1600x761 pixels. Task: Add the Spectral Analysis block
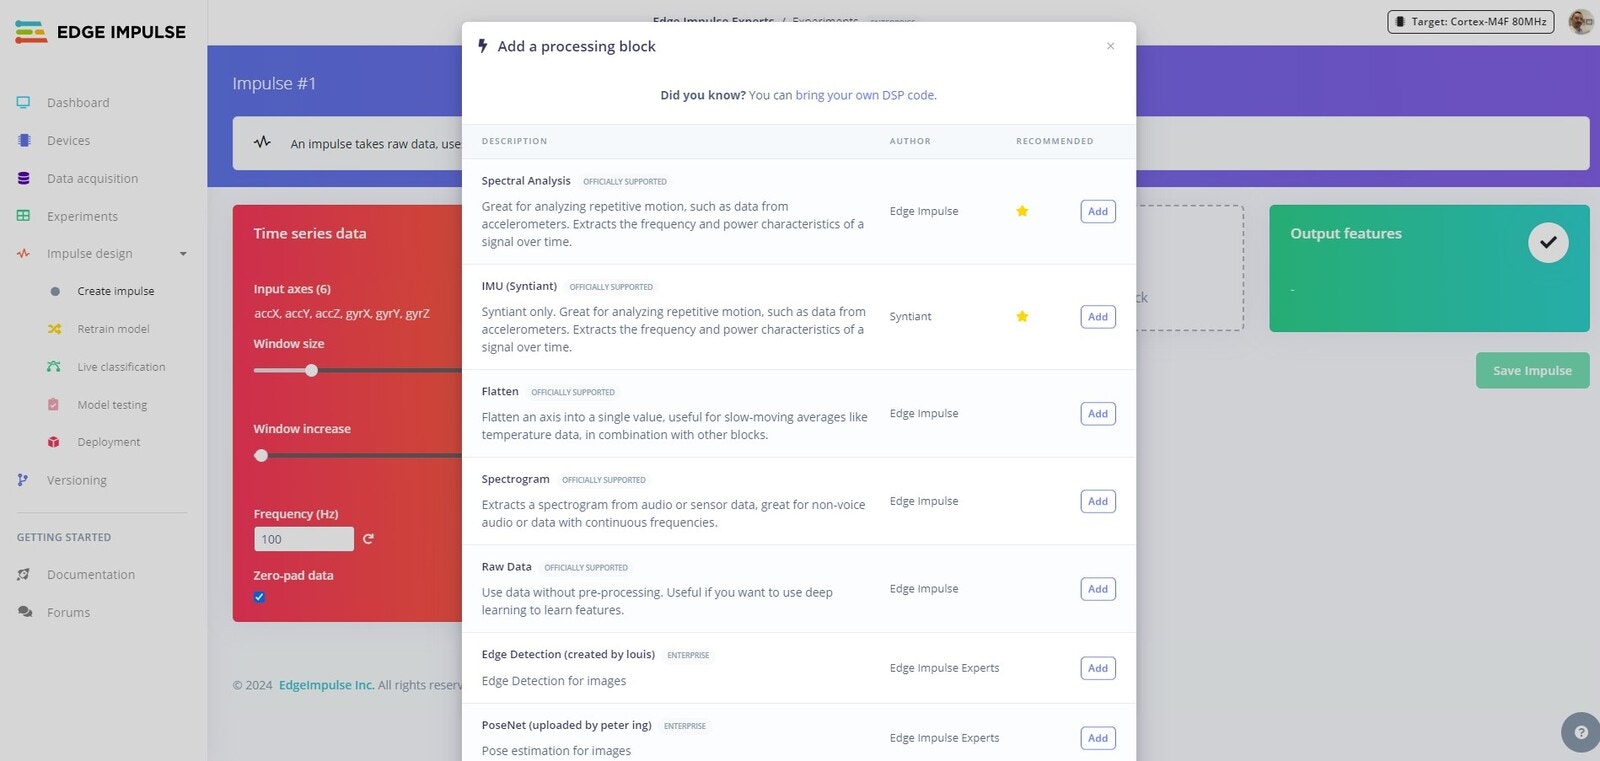(x=1098, y=211)
